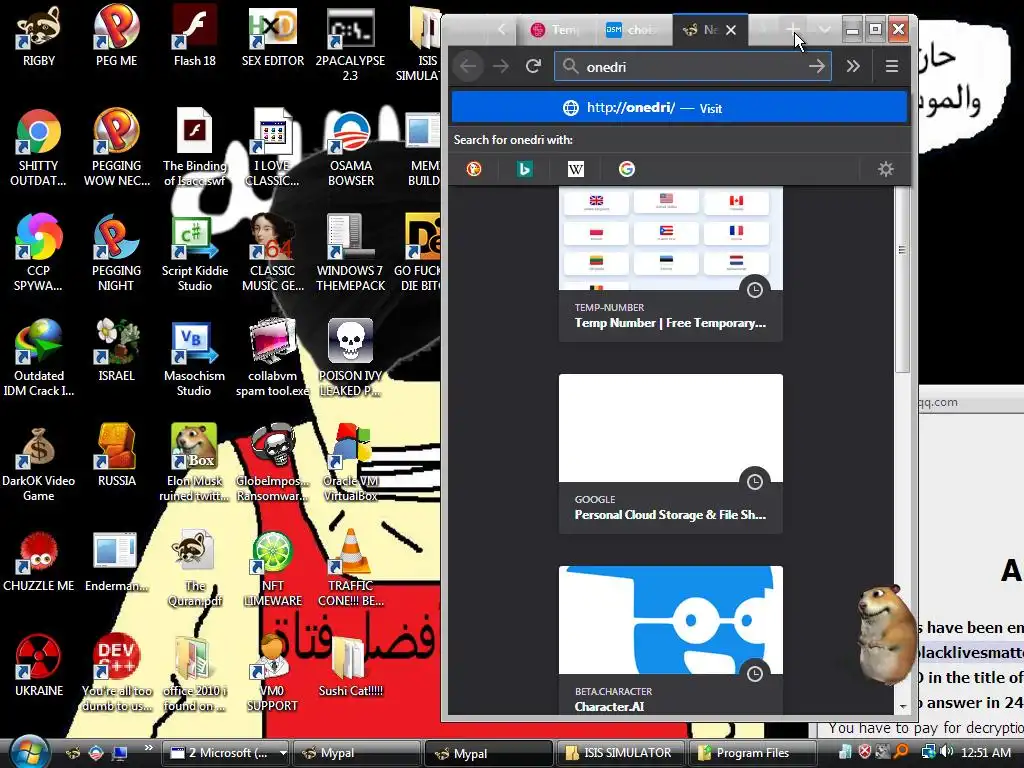
Task: Open the Outdated IDM Crack I... shortcut
Action: 39,359
